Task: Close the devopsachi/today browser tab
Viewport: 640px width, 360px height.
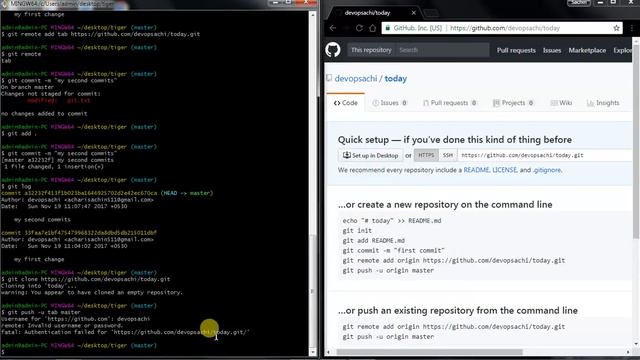Action: coord(413,13)
